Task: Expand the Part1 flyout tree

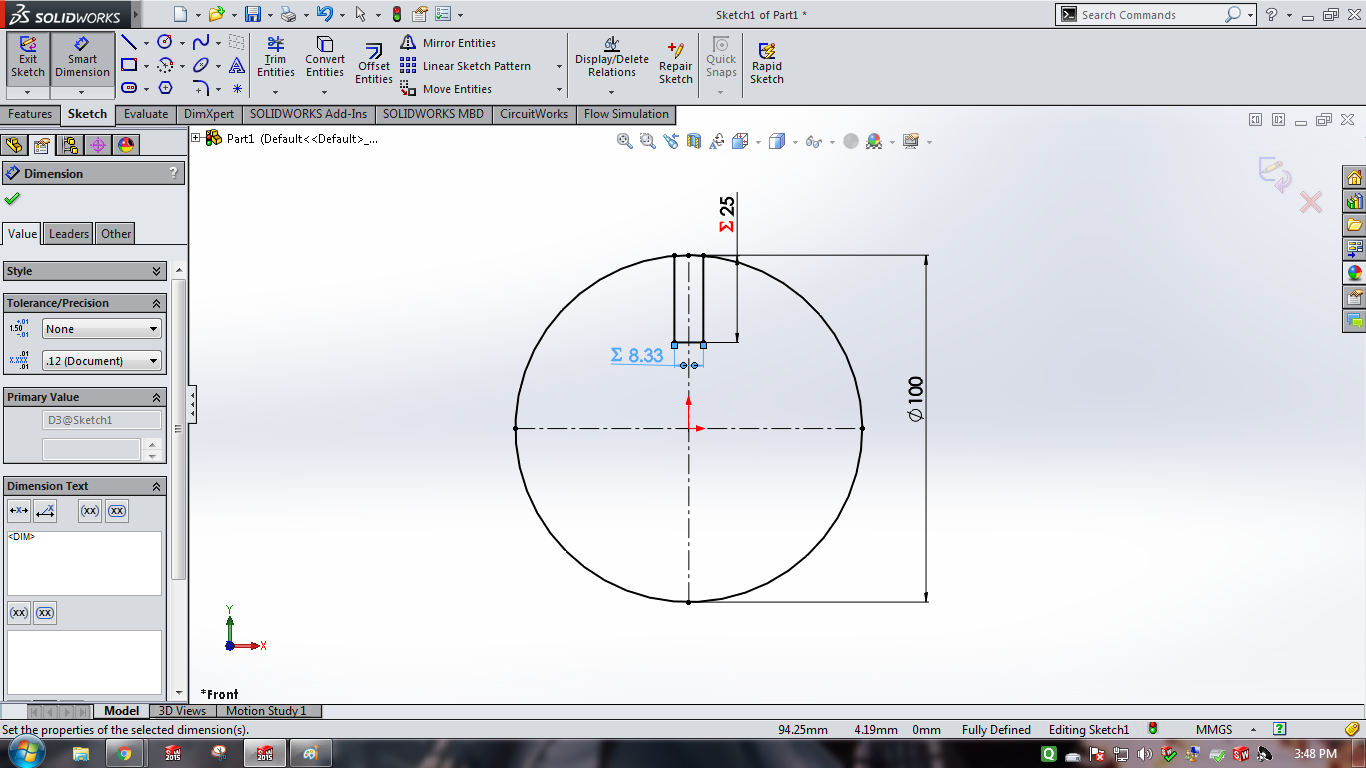Action: click(x=196, y=138)
